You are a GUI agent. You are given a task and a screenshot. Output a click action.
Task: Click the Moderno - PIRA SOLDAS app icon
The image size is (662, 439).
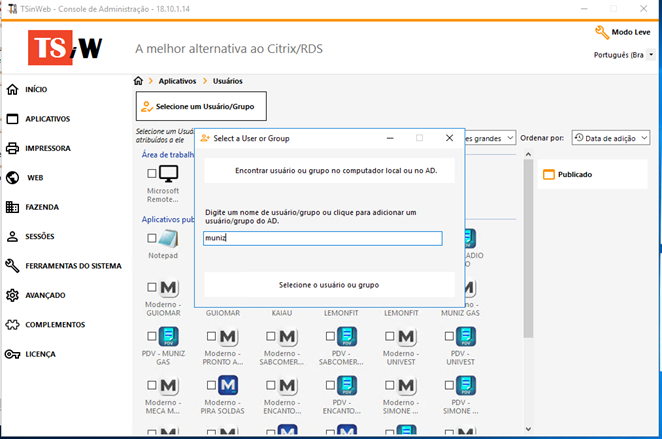229,385
